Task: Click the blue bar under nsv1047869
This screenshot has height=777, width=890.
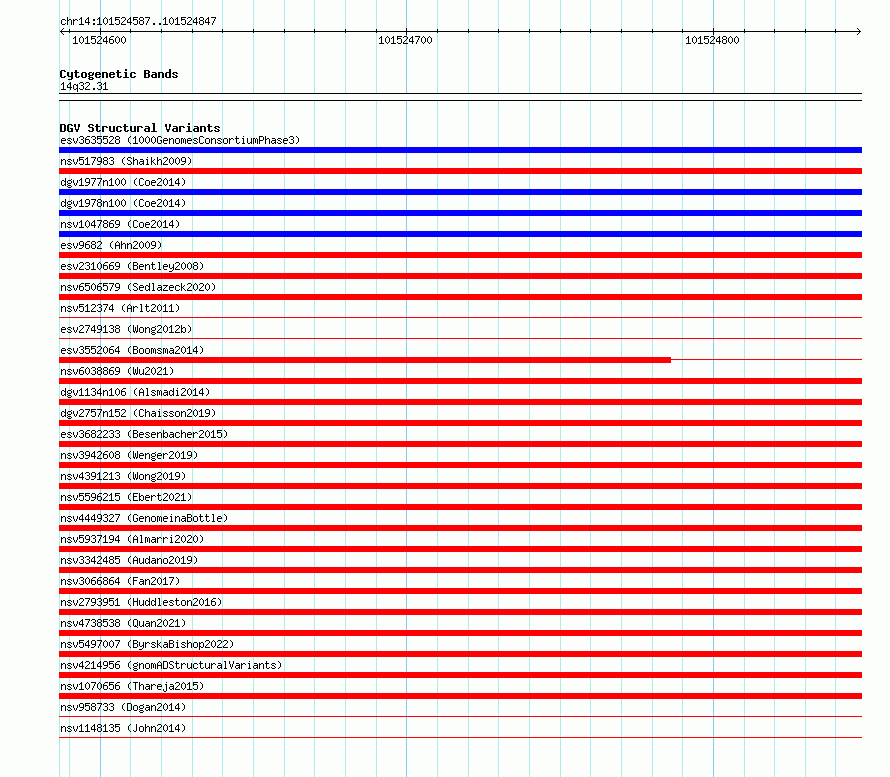Action: (460, 234)
